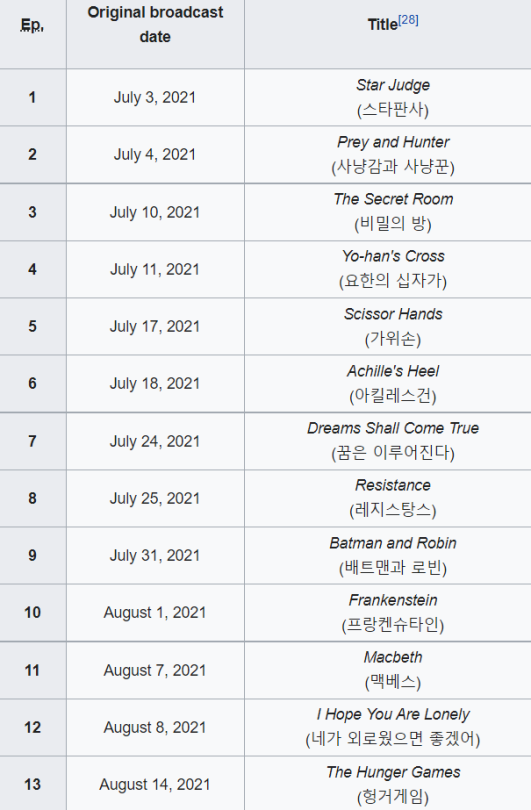The height and width of the screenshot is (810, 531).
Task: Click I Hope You Are Lonely title
Action: coord(393,714)
